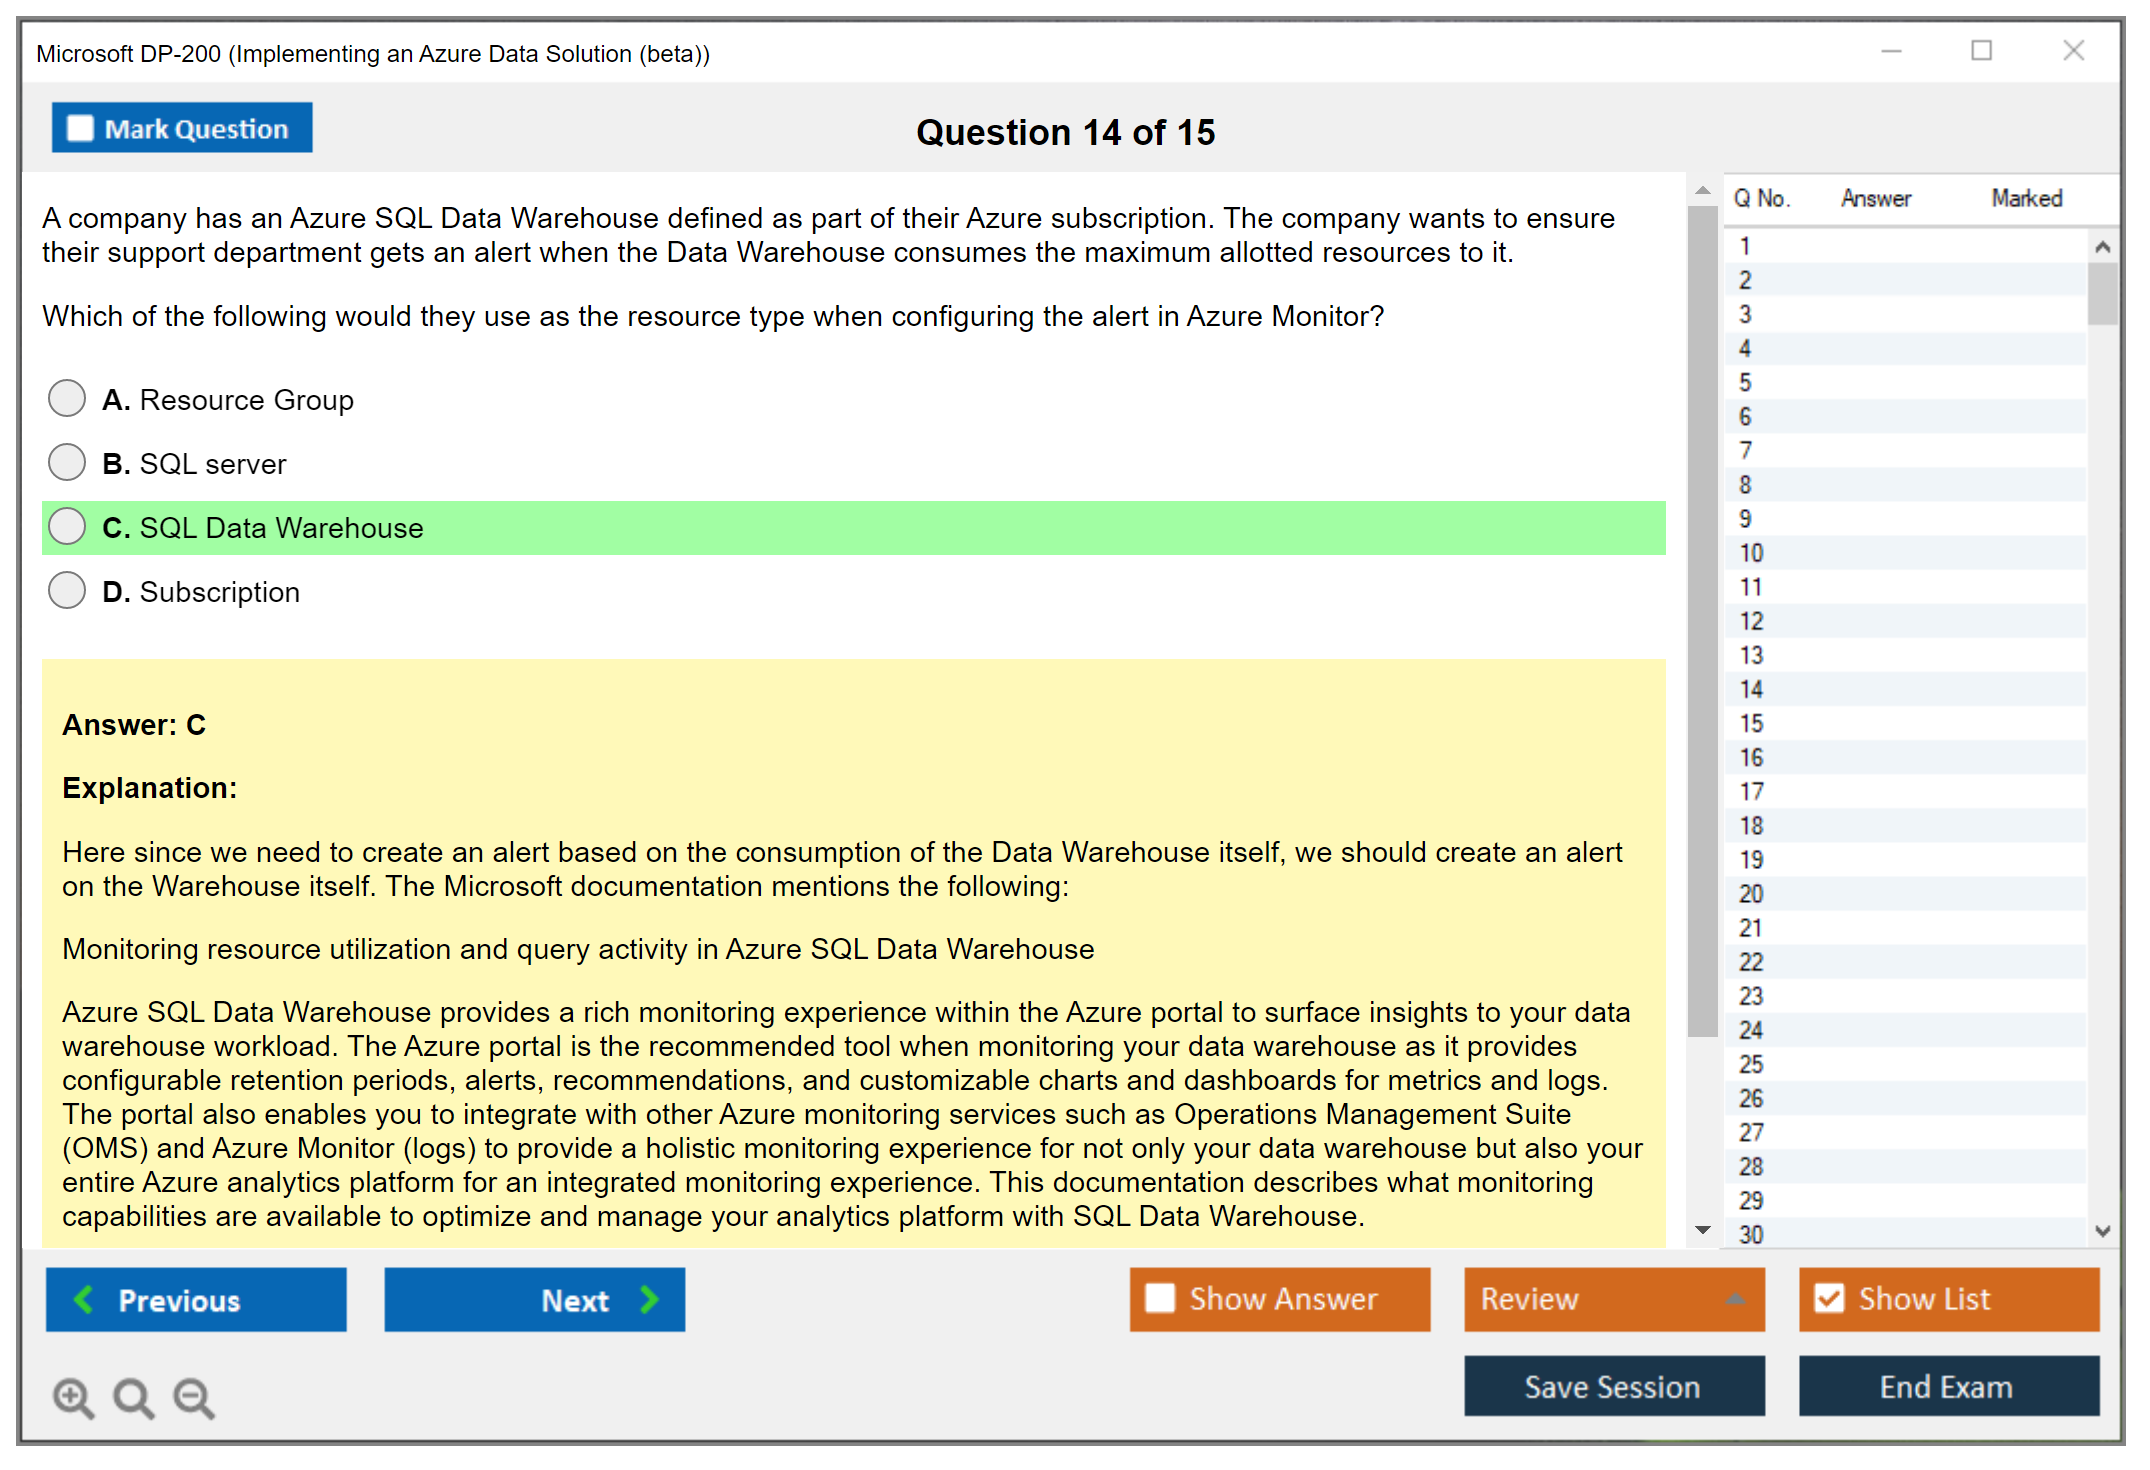
Task: Click the End Exam button
Action: click(1947, 1387)
